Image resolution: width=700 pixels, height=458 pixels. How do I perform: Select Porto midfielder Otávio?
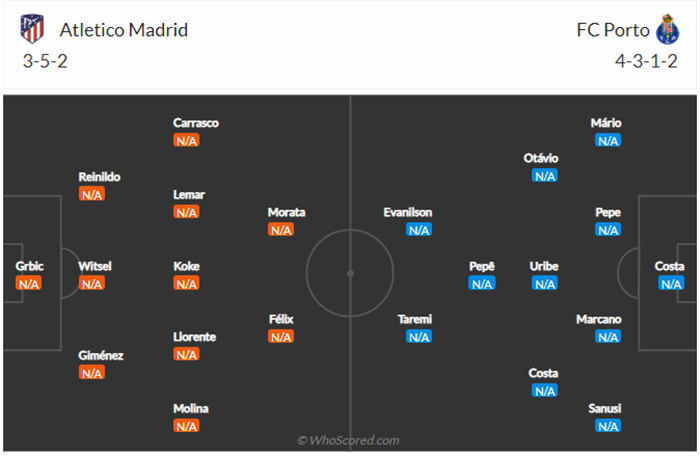(x=541, y=158)
